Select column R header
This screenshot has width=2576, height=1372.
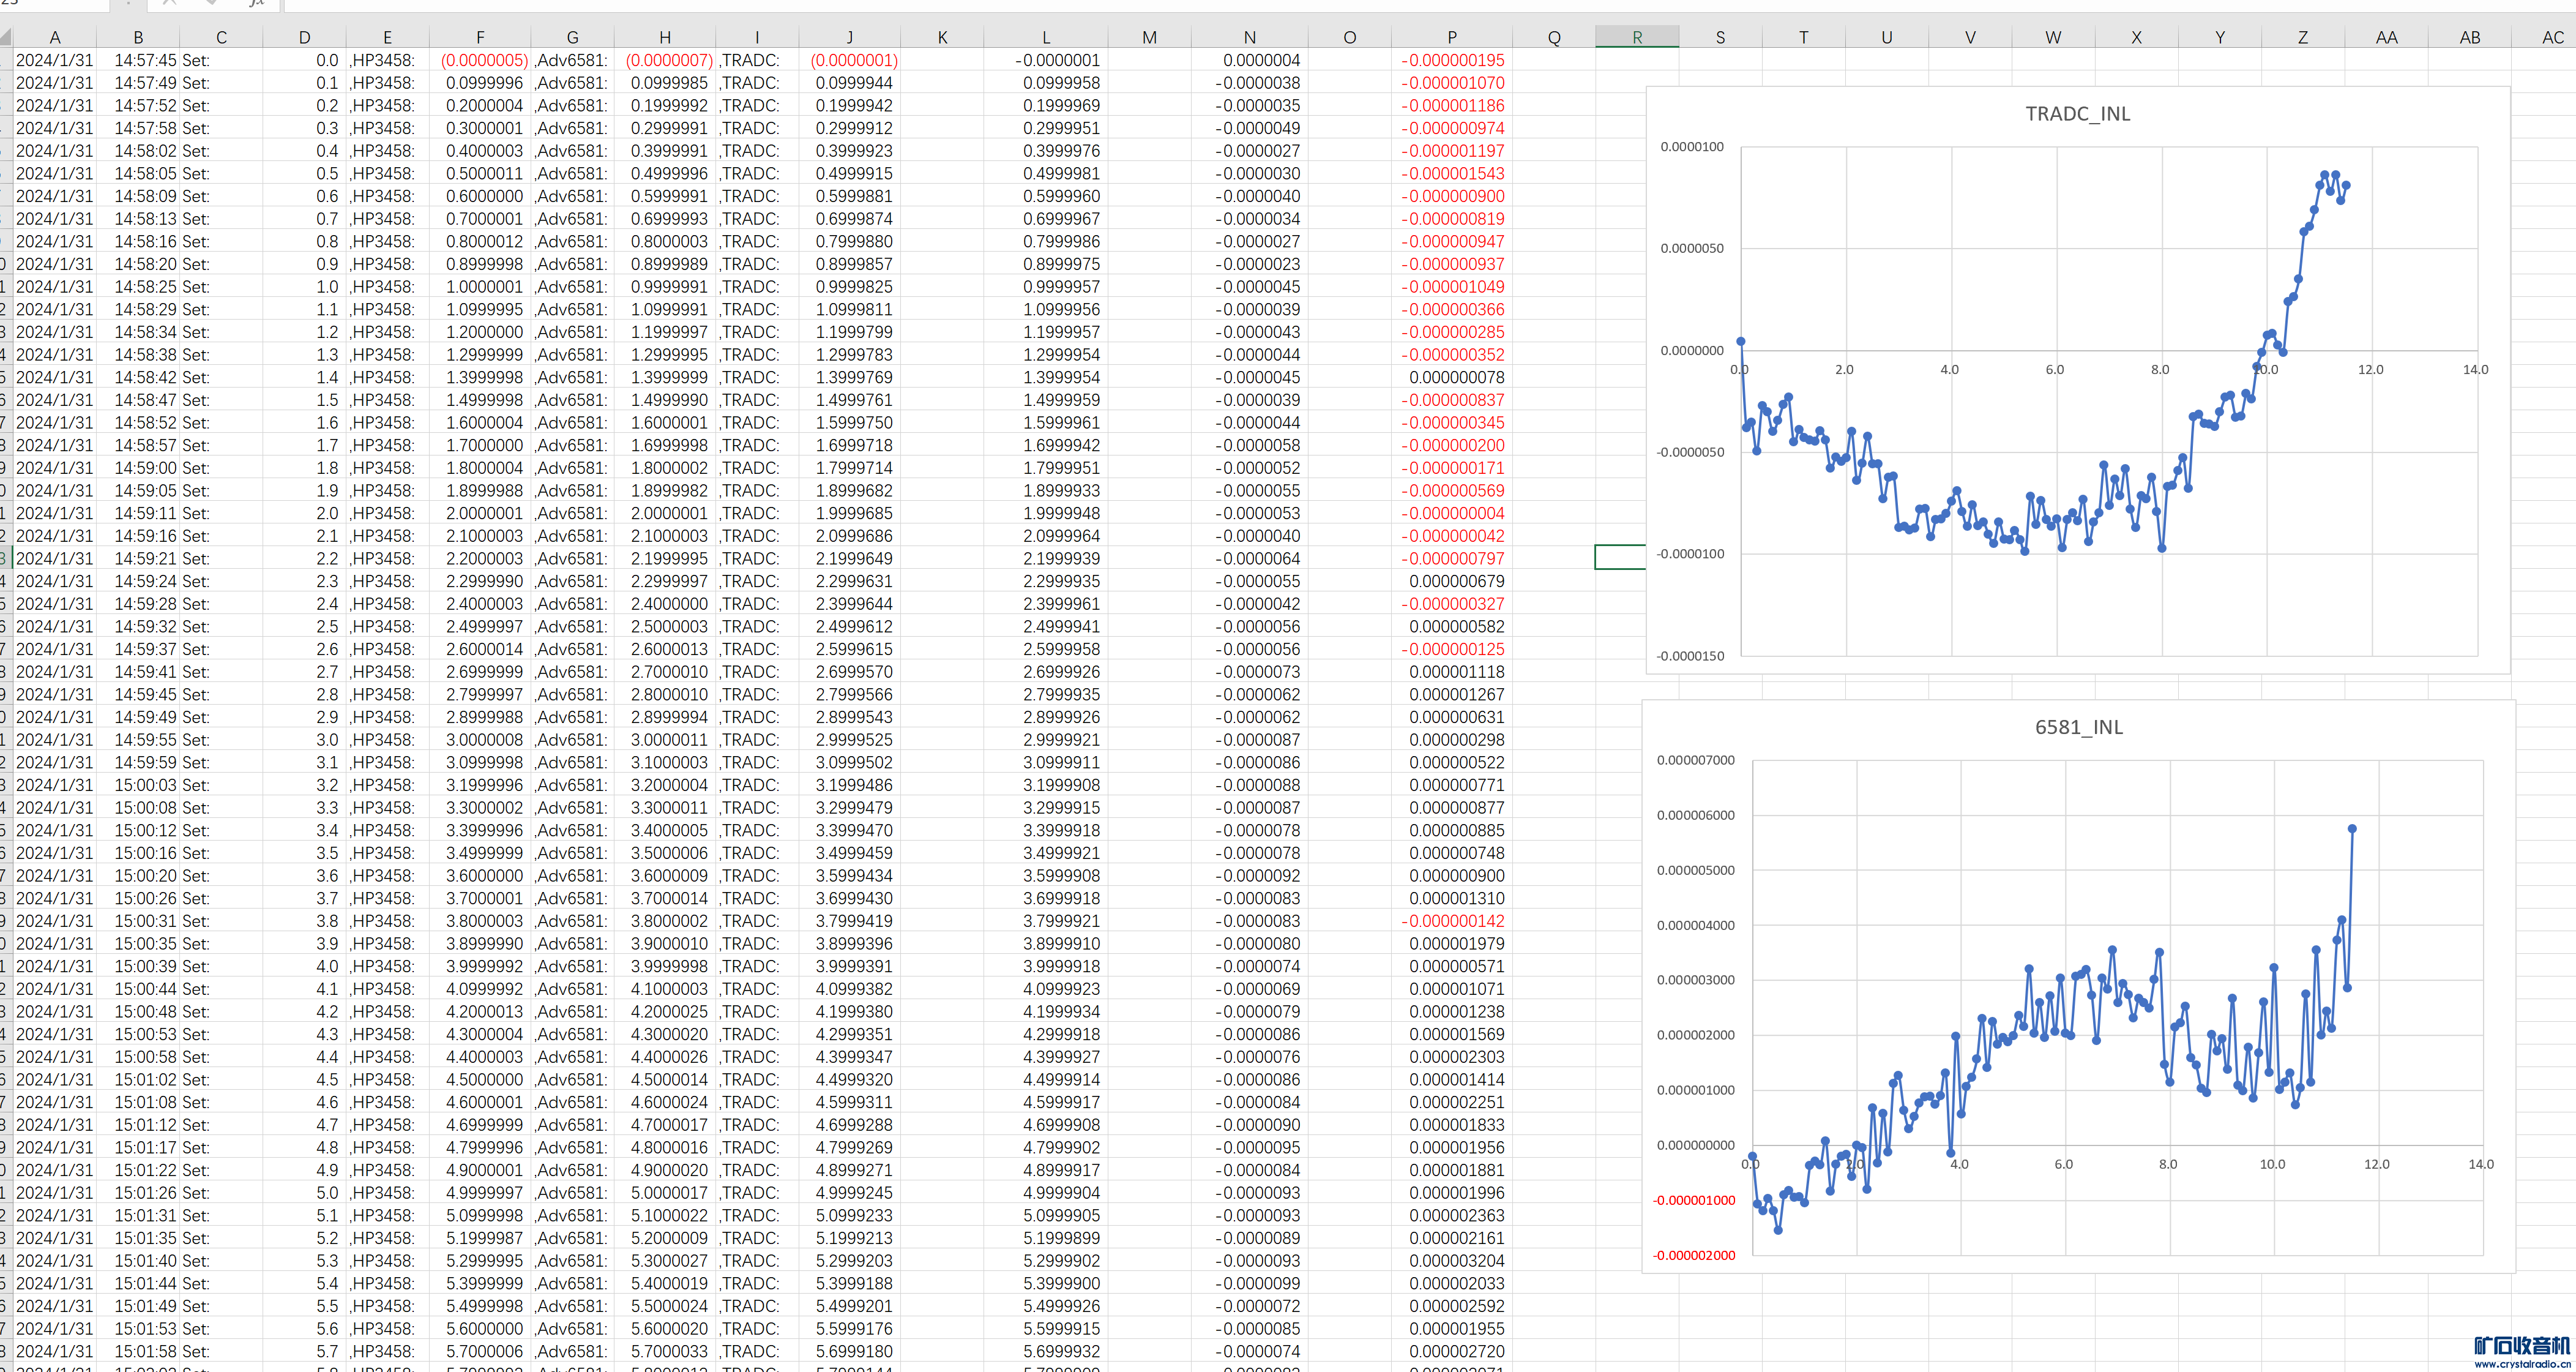click(x=1637, y=37)
